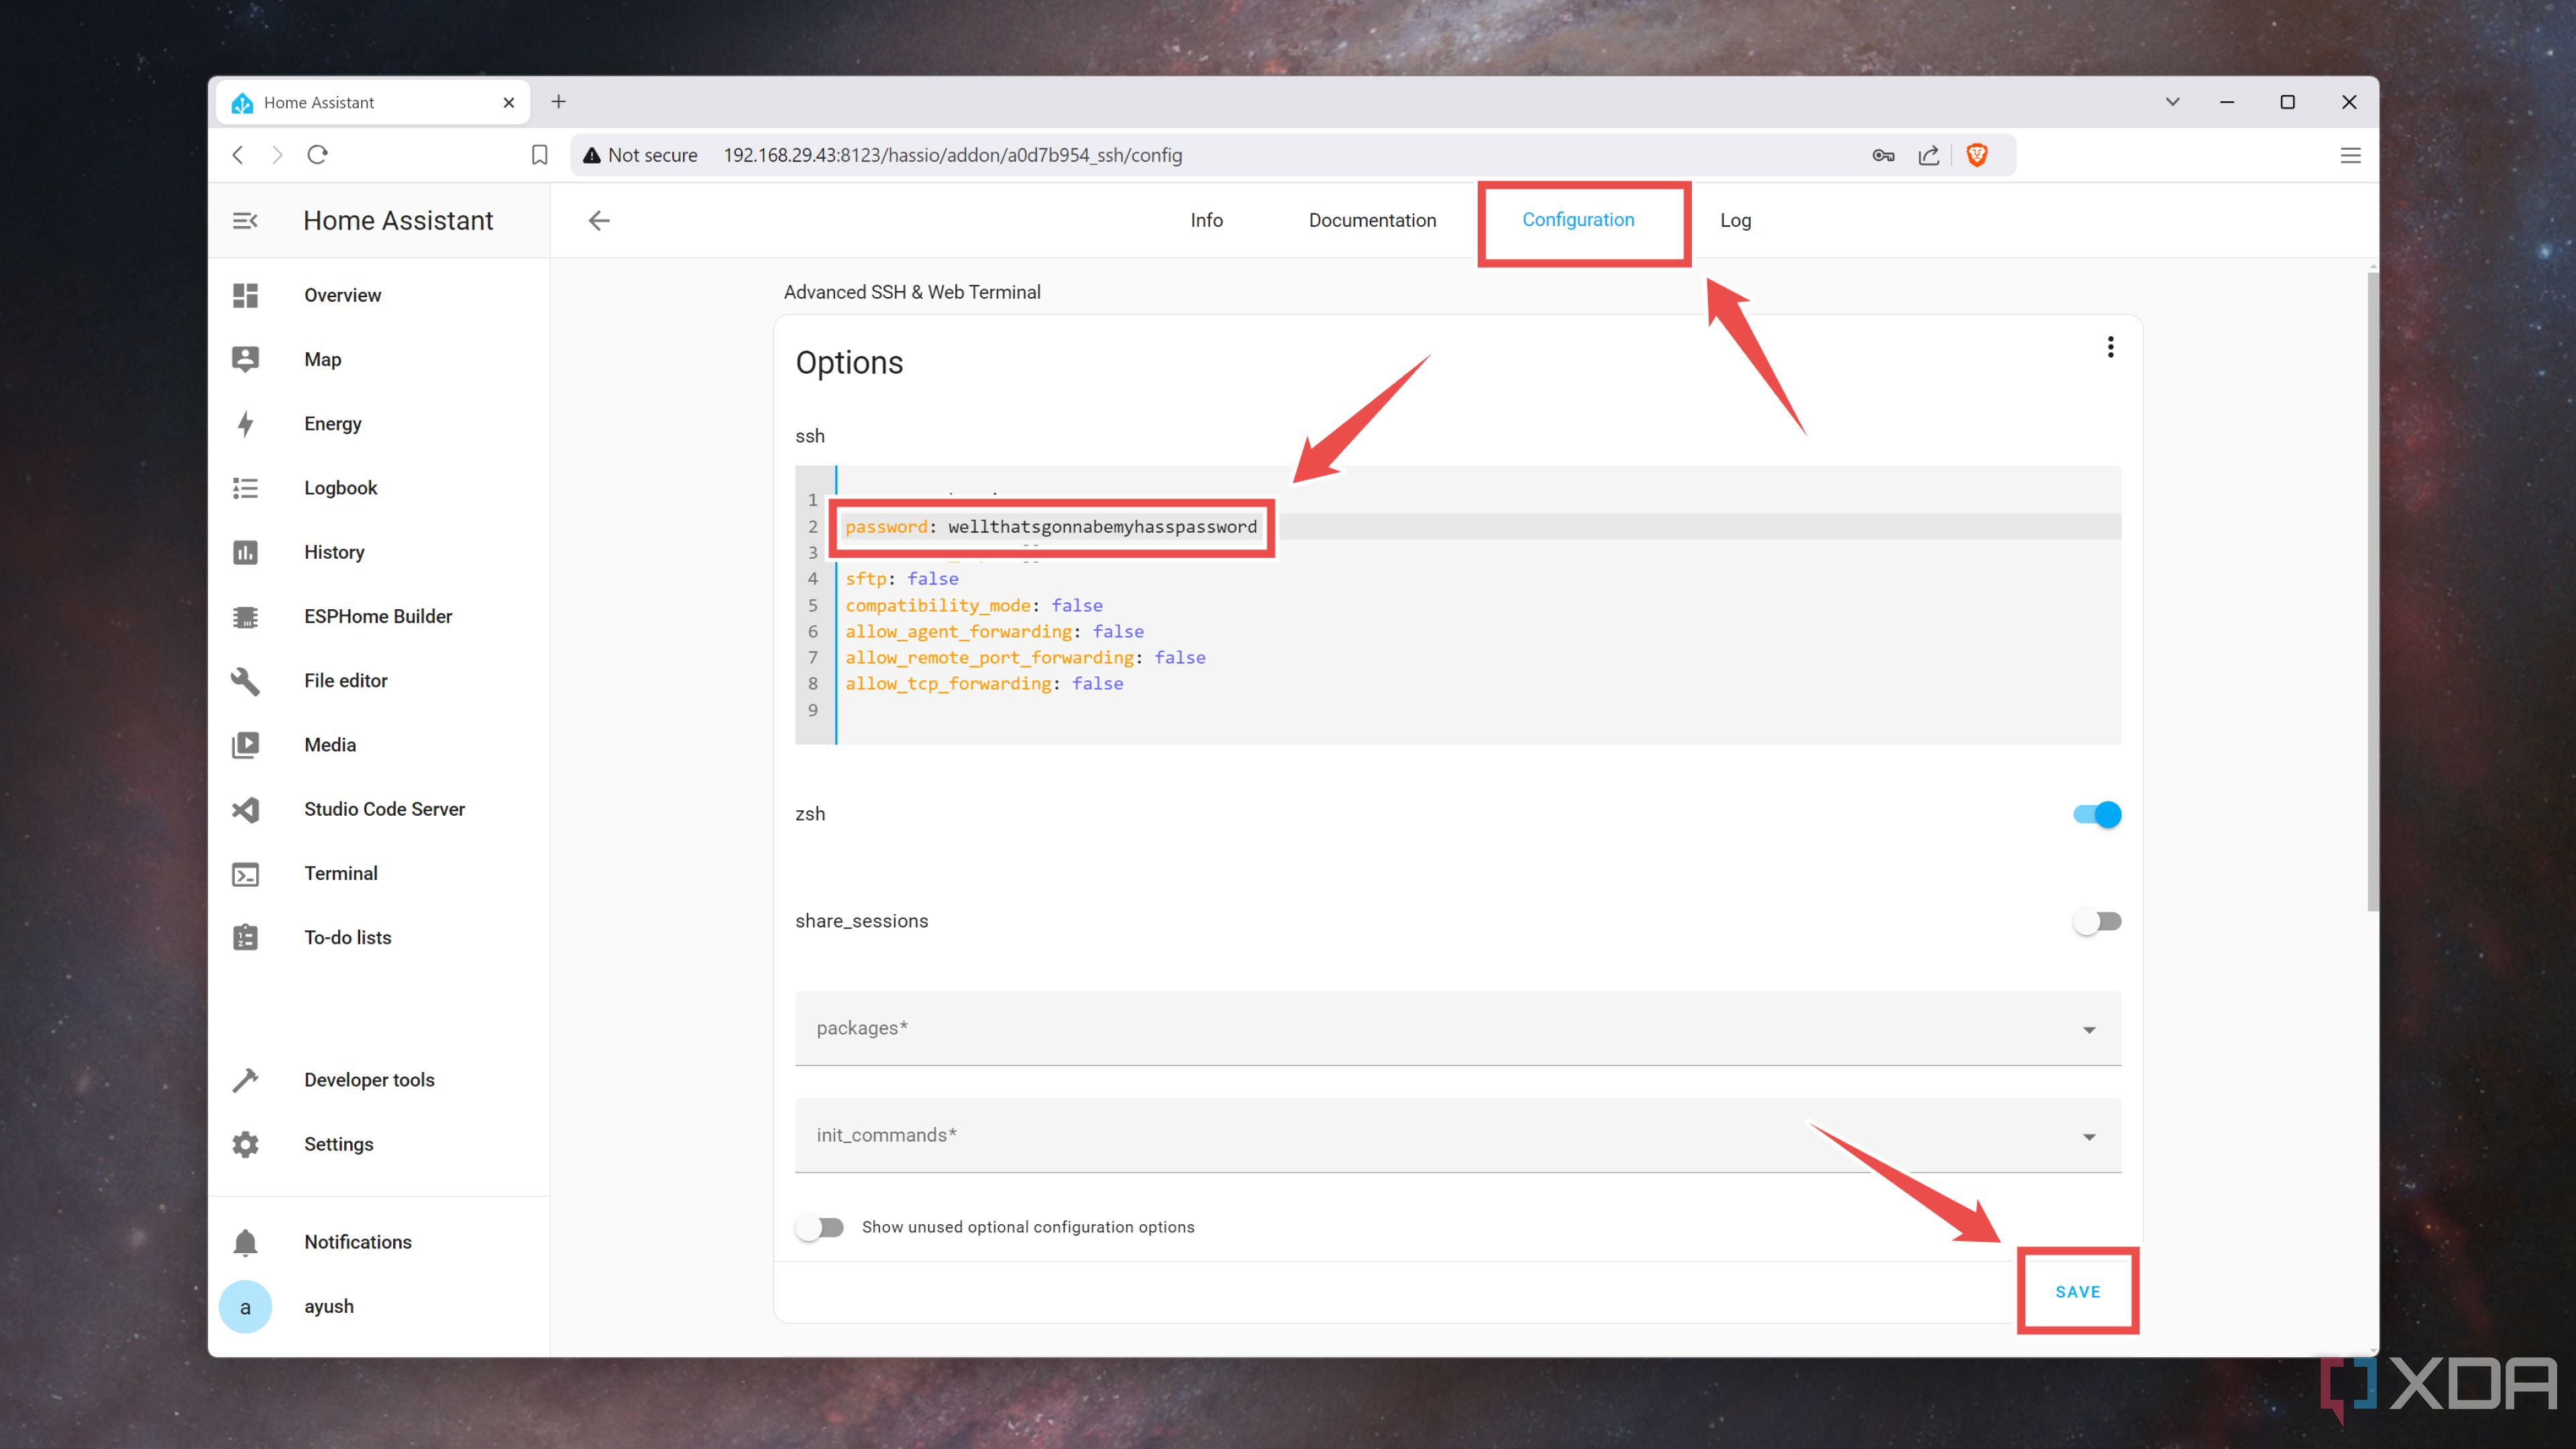Click the Energy sidebar icon
Image resolution: width=2576 pixels, height=1449 pixels.
(248, 423)
